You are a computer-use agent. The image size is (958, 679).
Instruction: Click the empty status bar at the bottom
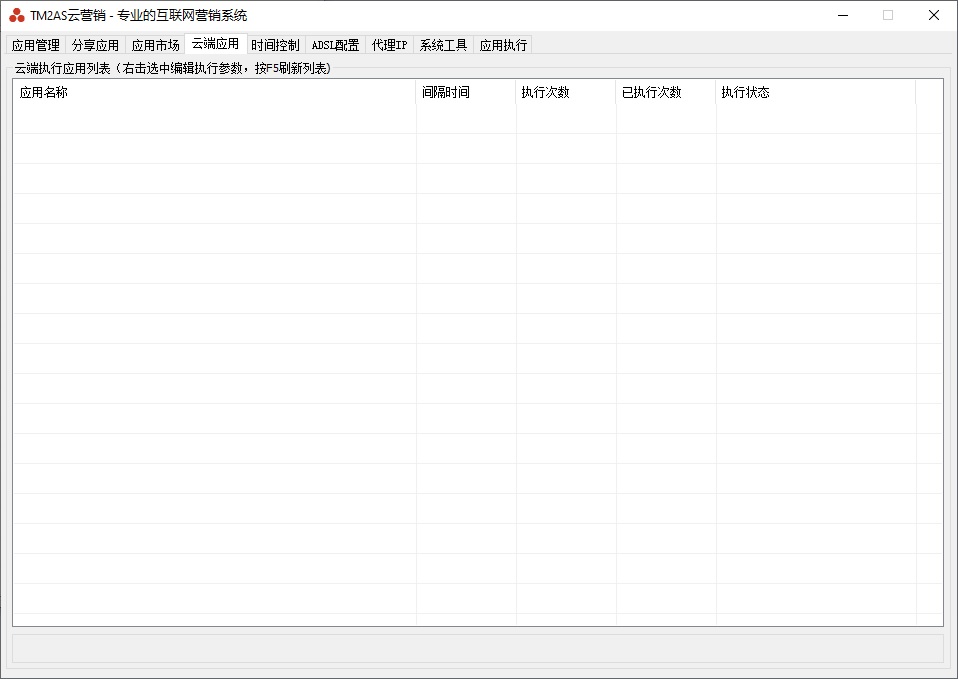(478, 648)
